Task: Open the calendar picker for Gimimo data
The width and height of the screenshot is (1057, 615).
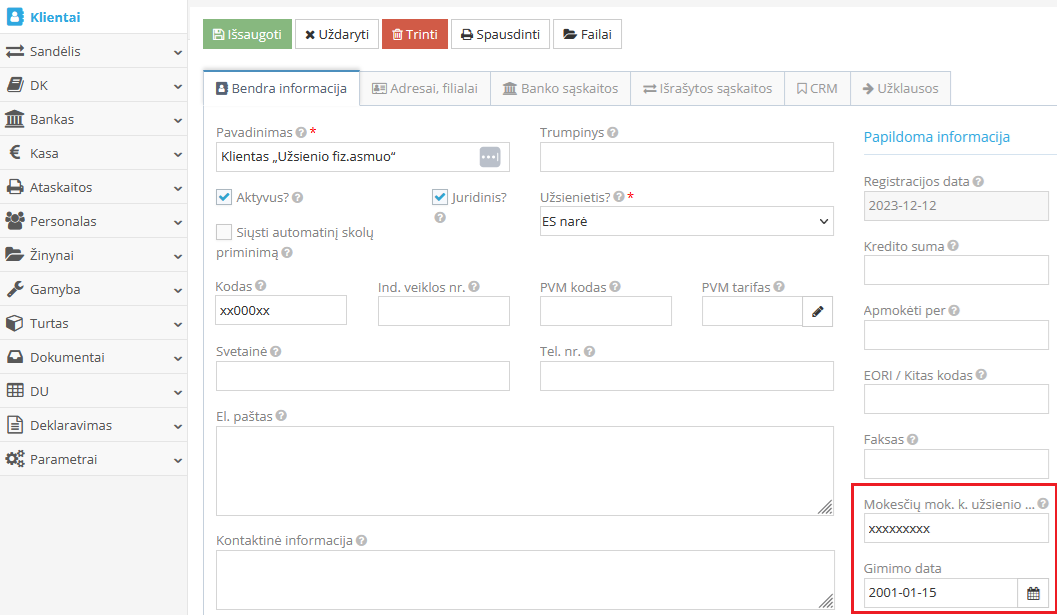Action: click(1033, 593)
